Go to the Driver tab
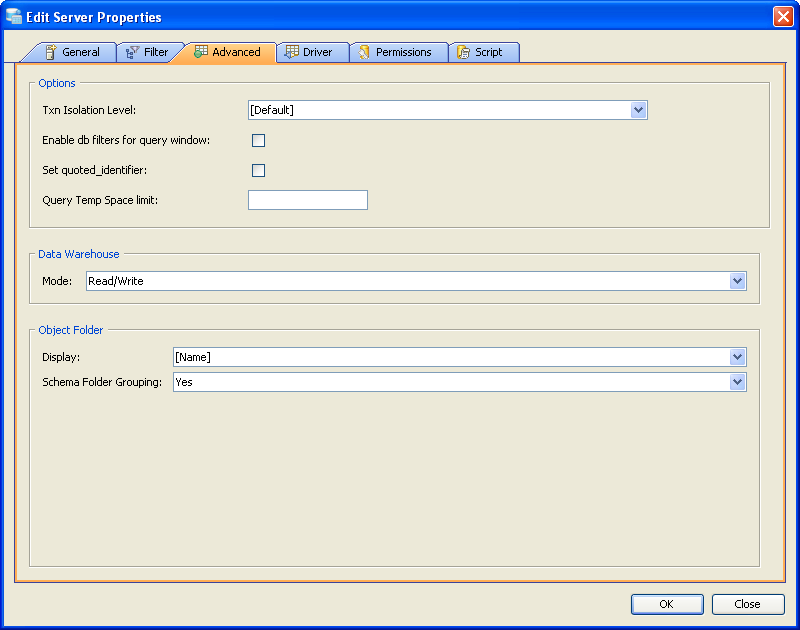 pos(312,52)
